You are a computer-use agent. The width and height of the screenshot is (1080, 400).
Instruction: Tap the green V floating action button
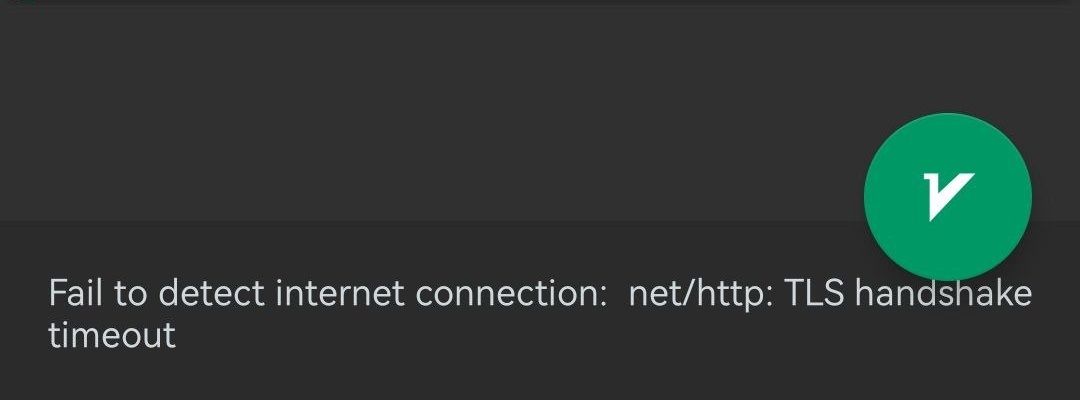947,196
